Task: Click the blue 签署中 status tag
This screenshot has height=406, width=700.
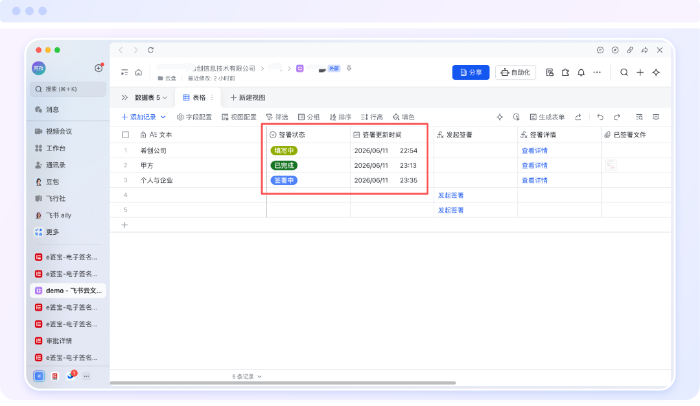Action: (284, 180)
